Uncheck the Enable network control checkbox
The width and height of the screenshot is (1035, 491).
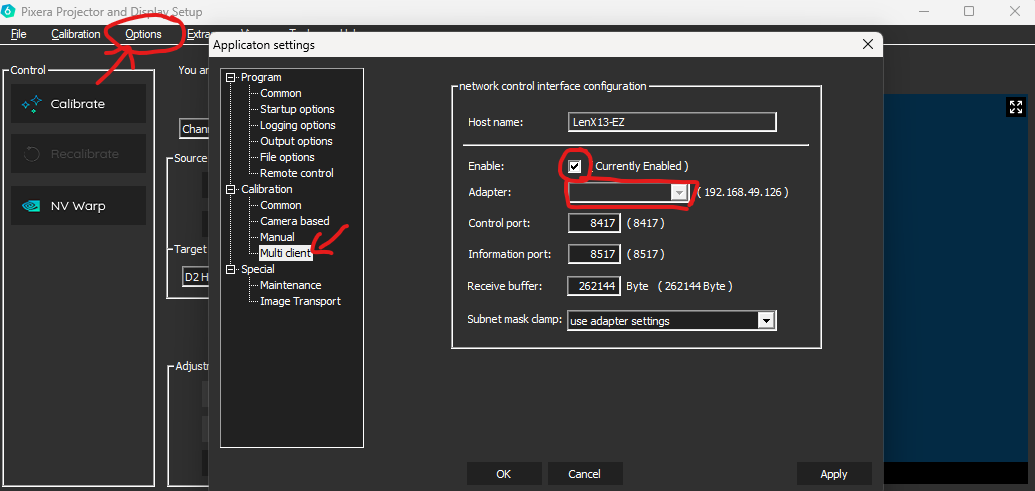click(x=575, y=166)
